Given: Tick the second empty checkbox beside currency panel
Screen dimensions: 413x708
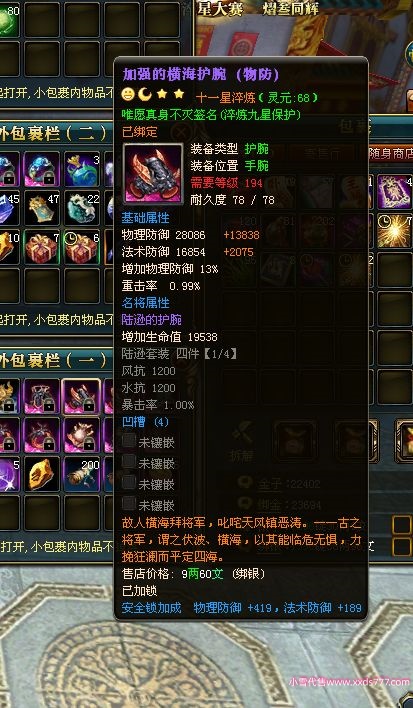Looking at the screenshot, I should coord(401,546).
